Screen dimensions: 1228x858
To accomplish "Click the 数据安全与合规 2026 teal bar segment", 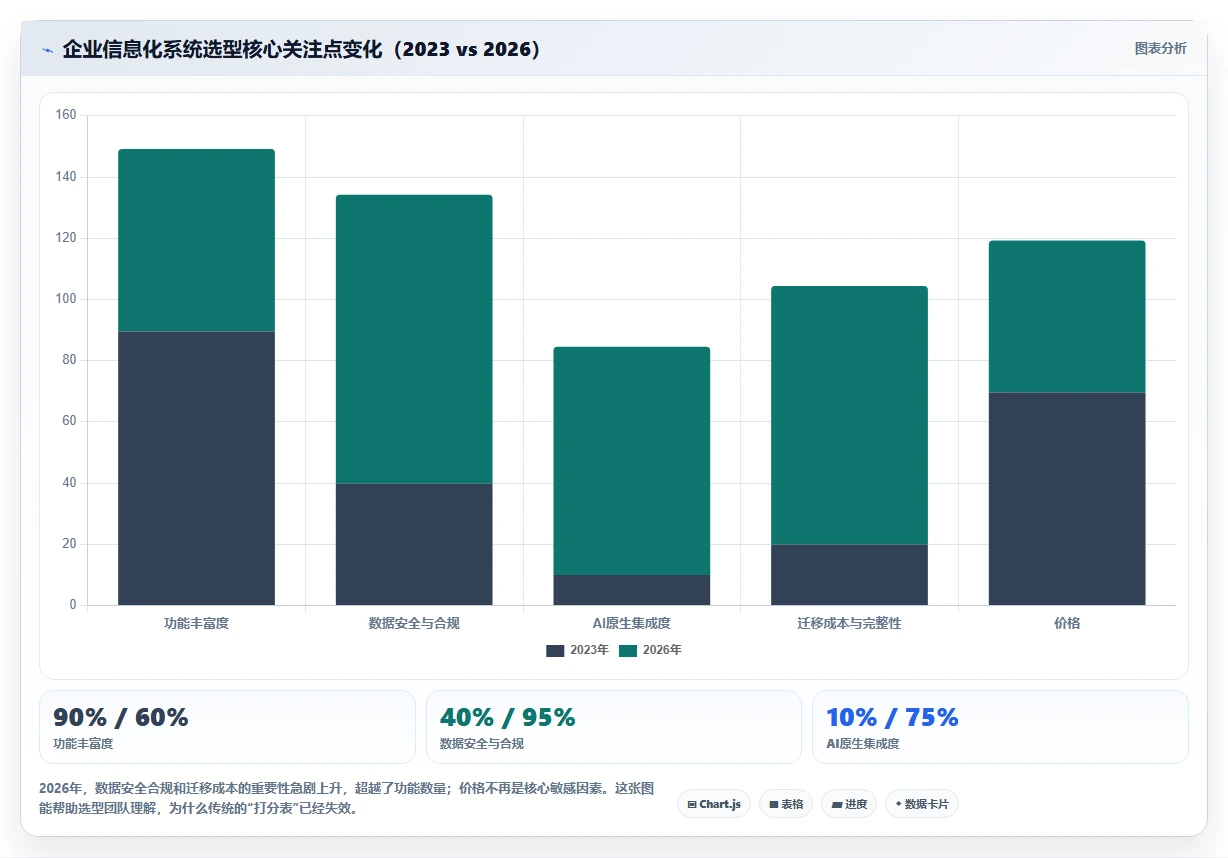I will pyautogui.click(x=414, y=339).
